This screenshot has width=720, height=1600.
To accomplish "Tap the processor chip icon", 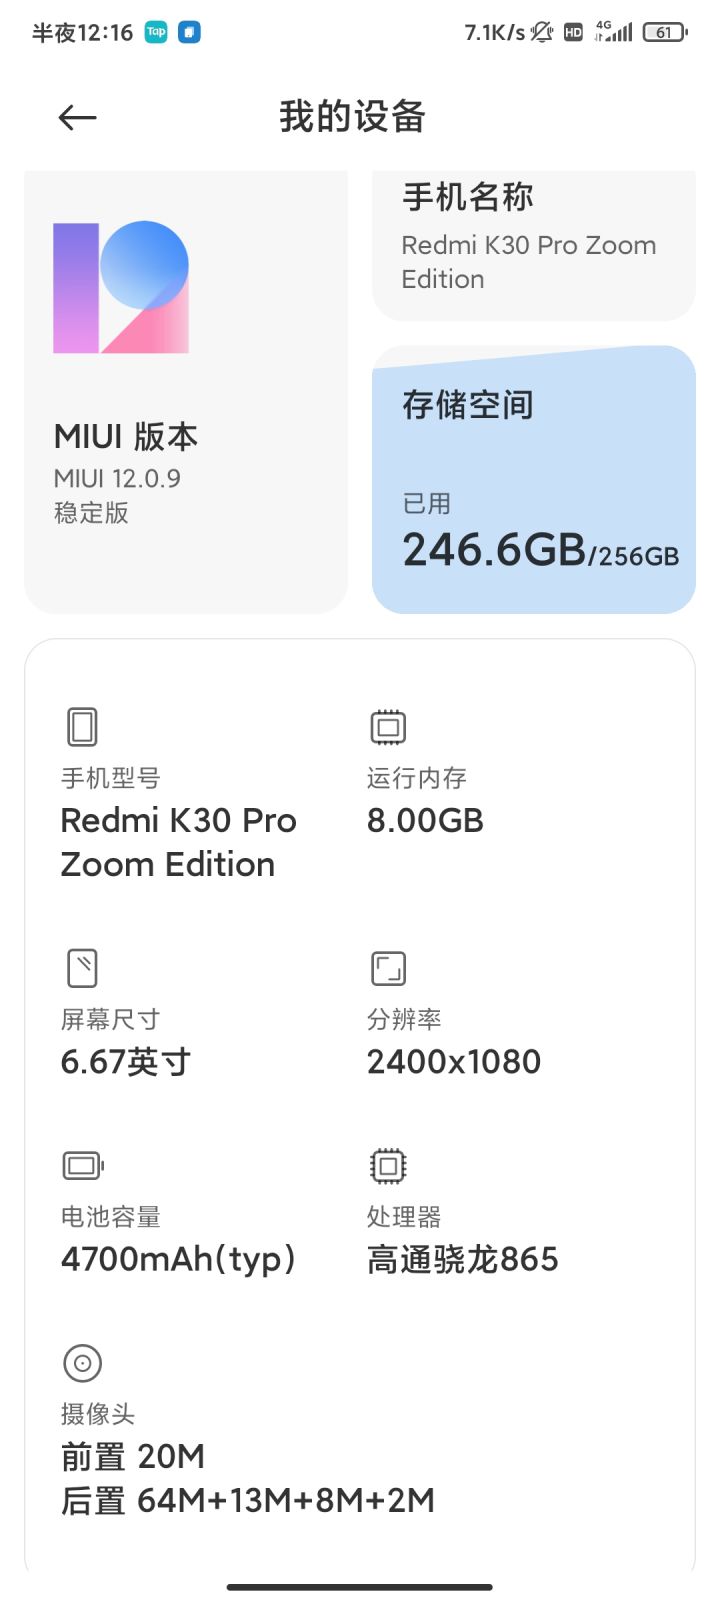I will point(388,1165).
